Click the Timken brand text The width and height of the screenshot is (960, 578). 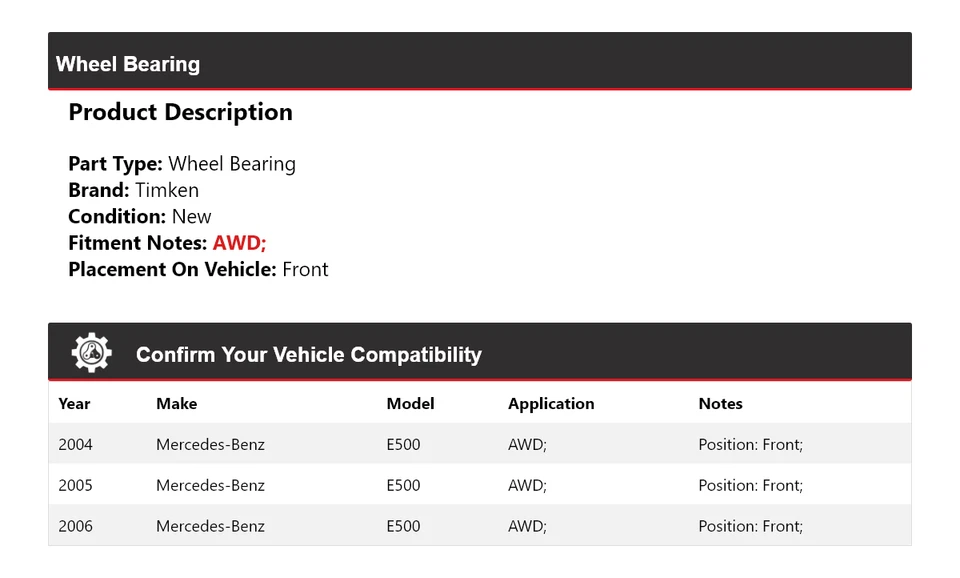click(x=167, y=190)
